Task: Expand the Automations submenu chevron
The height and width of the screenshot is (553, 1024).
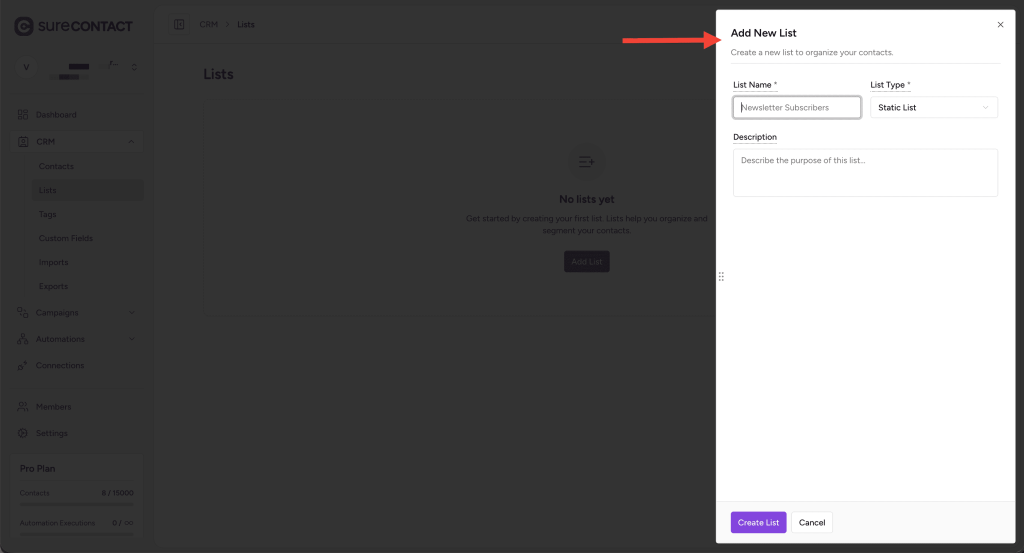Action: pyautogui.click(x=132, y=339)
